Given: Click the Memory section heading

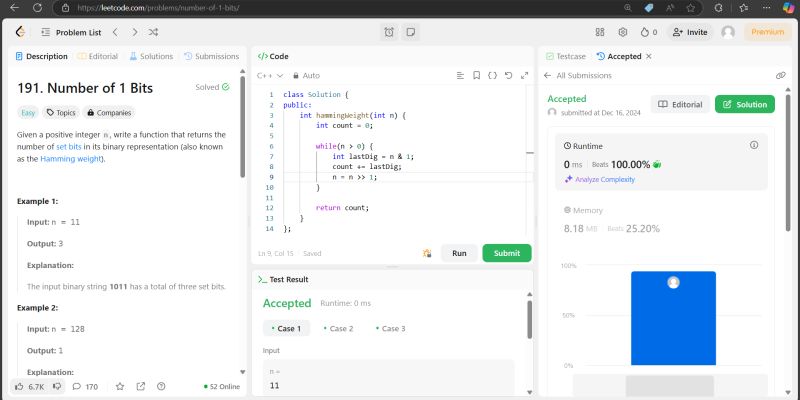Looking at the screenshot, I should [x=583, y=210].
